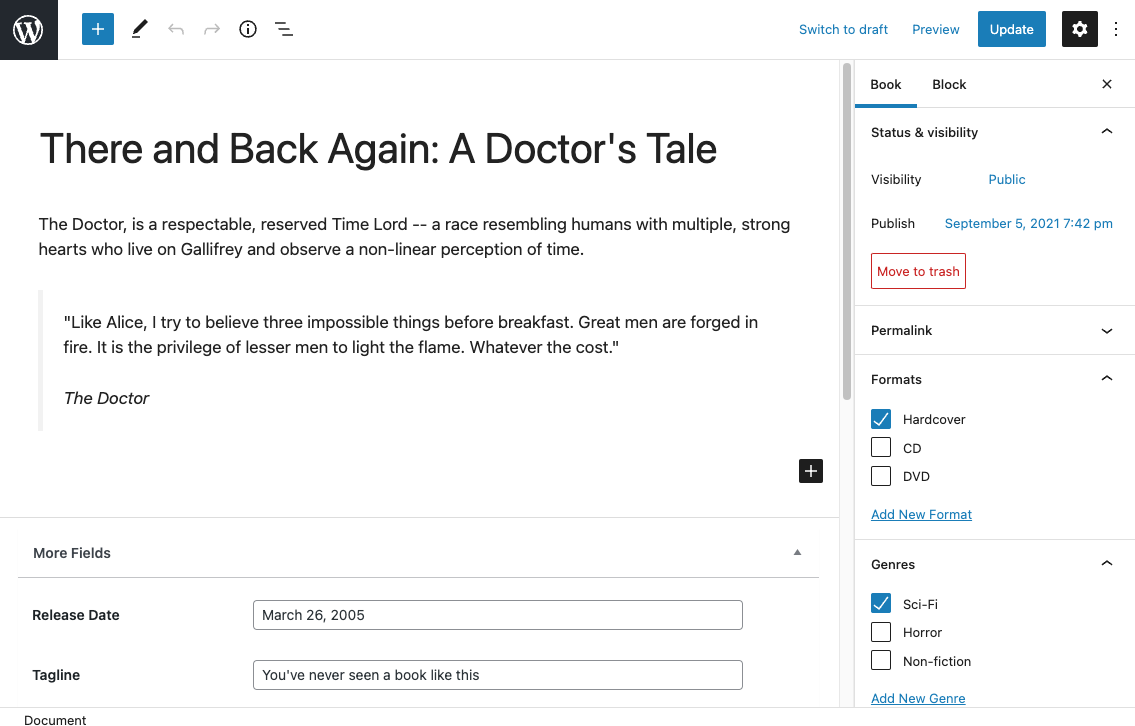This screenshot has height=726, width=1135.
Task: Open the List View outline icon
Action: pyautogui.click(x=284, y=29)
